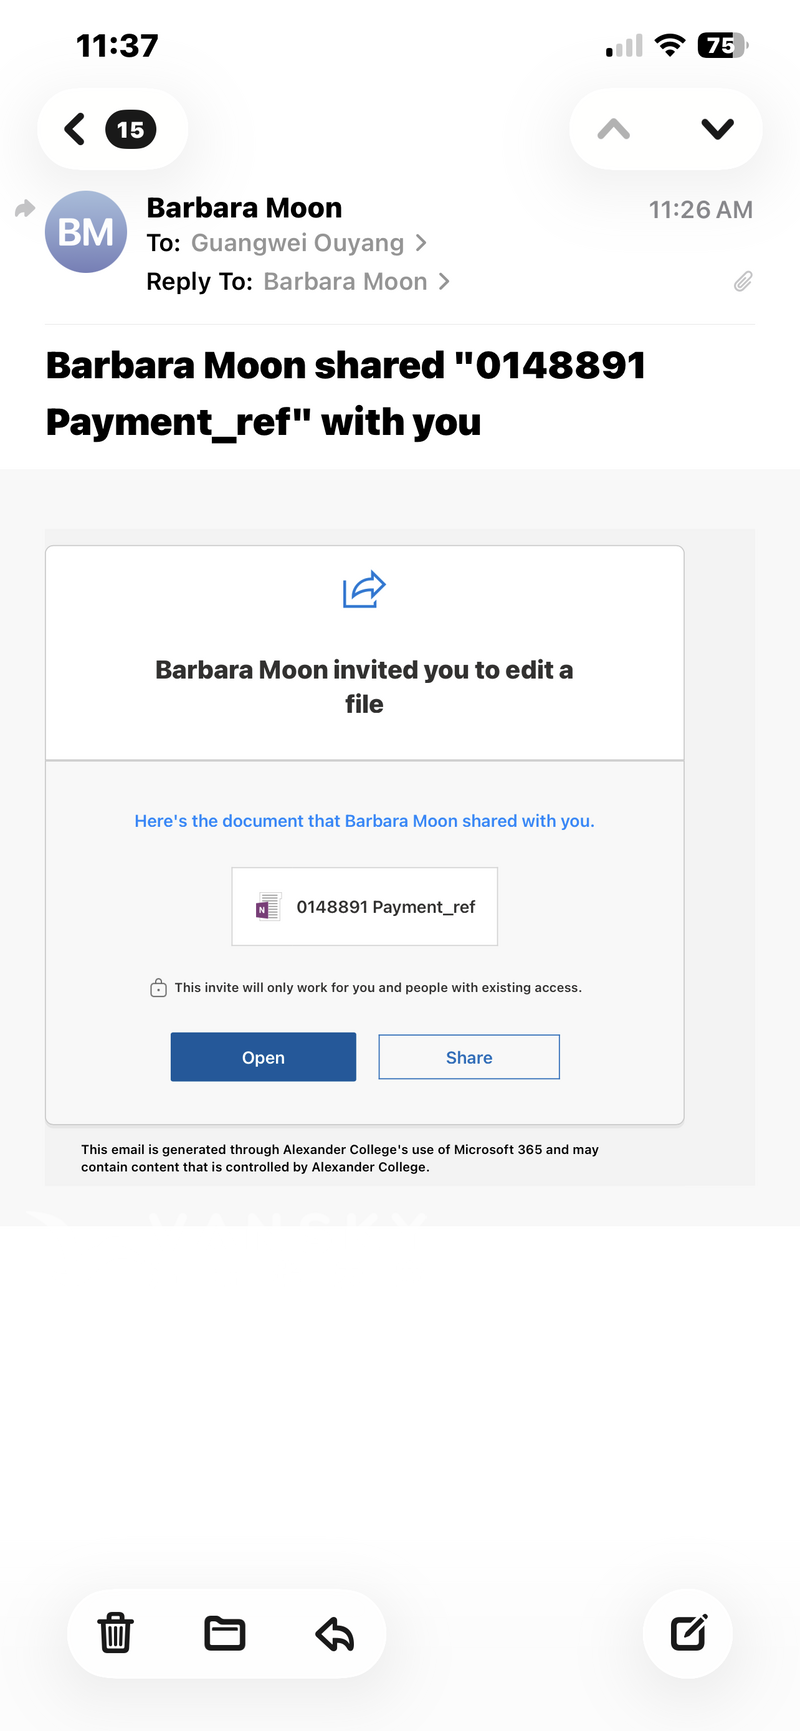Viewport: 800px width, 1731px height.
Task: Tap the OneNote file icon
Action: (267, 907)
